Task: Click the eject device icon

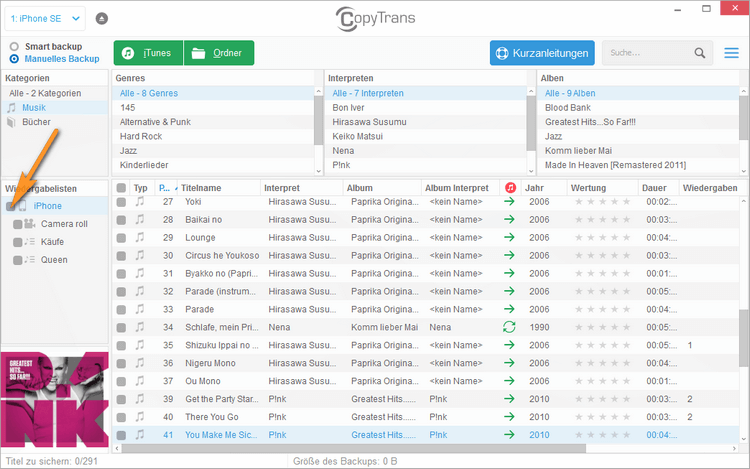Action: click(101, 19)
